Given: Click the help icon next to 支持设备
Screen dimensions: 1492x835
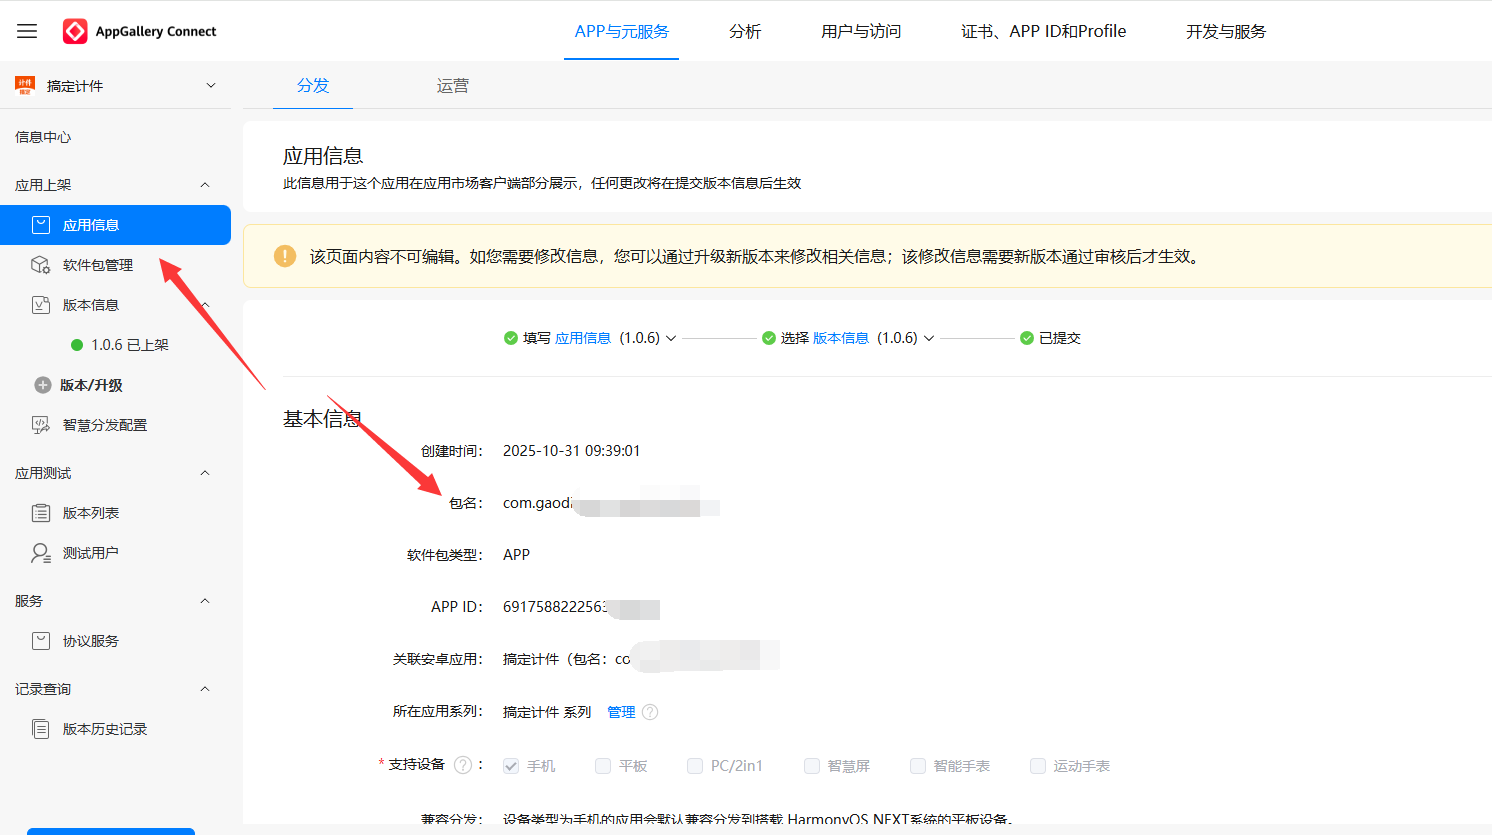Looking at the screenshot, I should [x=463, y=765].
